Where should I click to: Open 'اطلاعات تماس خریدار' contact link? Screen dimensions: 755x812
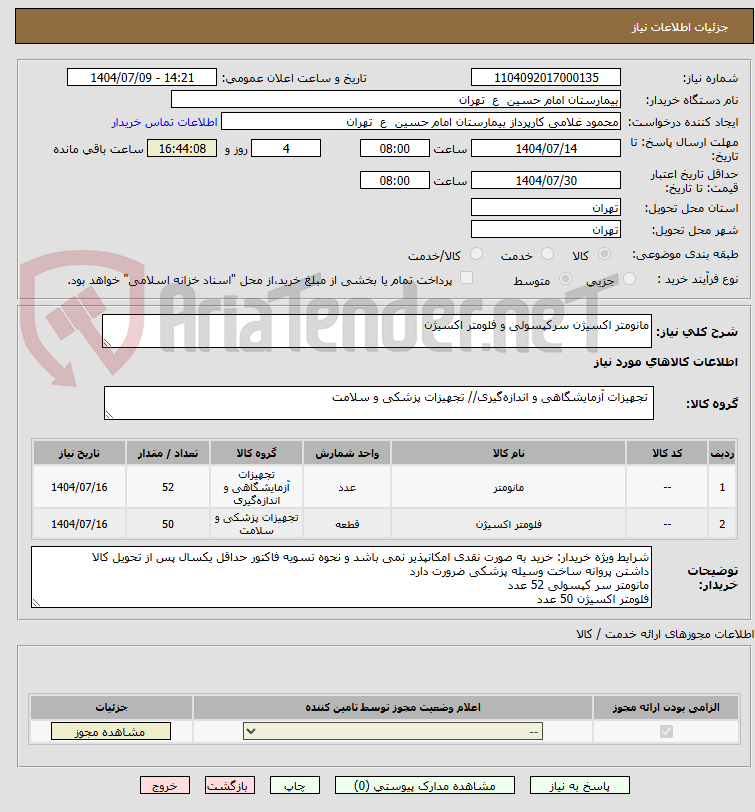[x=164, y=122]
